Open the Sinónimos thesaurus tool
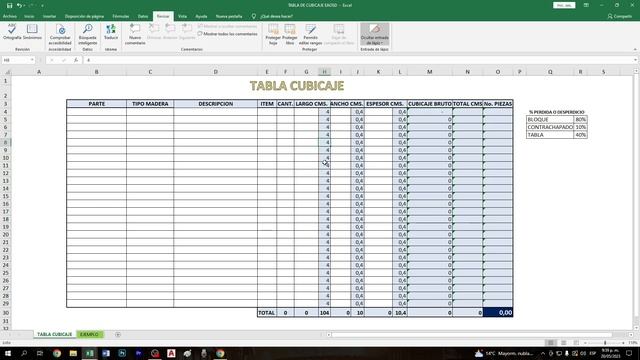This screenshot has width=640, height=360. 32,32
